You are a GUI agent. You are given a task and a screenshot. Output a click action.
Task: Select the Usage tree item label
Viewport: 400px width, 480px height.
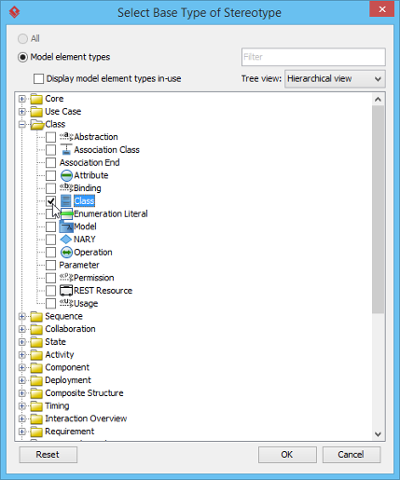pyautogui.click(x=86, y=304)
